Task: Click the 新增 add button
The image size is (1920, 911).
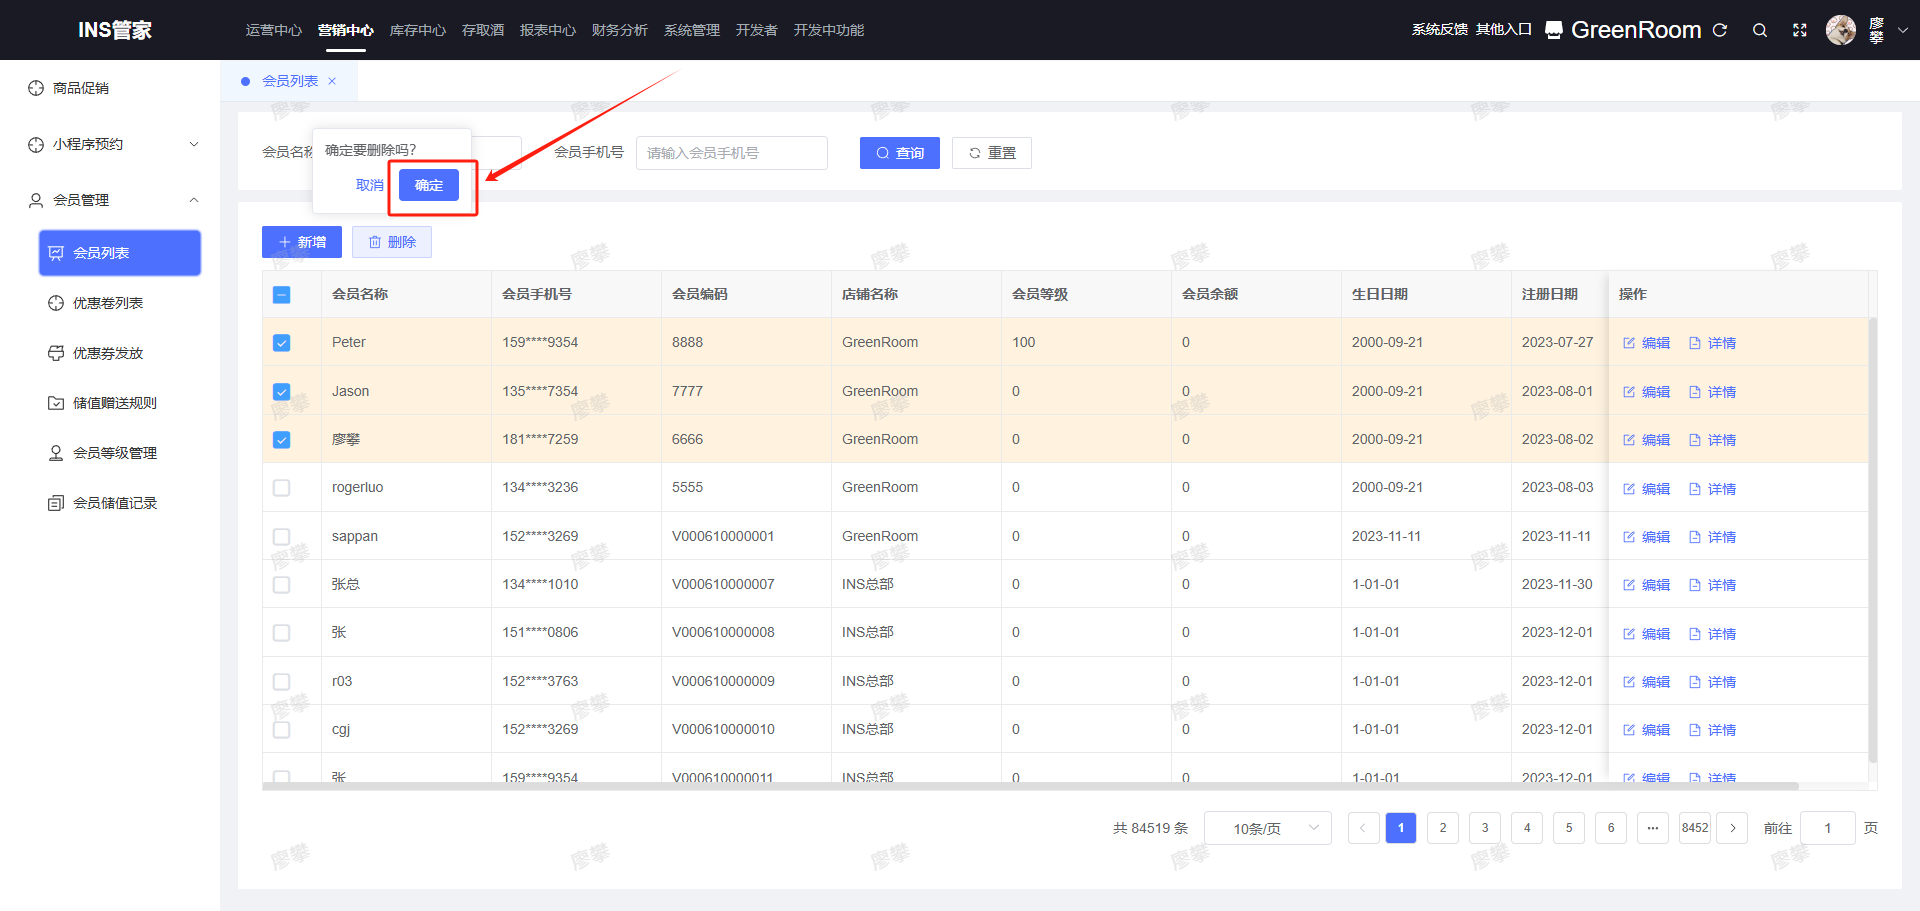Action: pos(302,242)
